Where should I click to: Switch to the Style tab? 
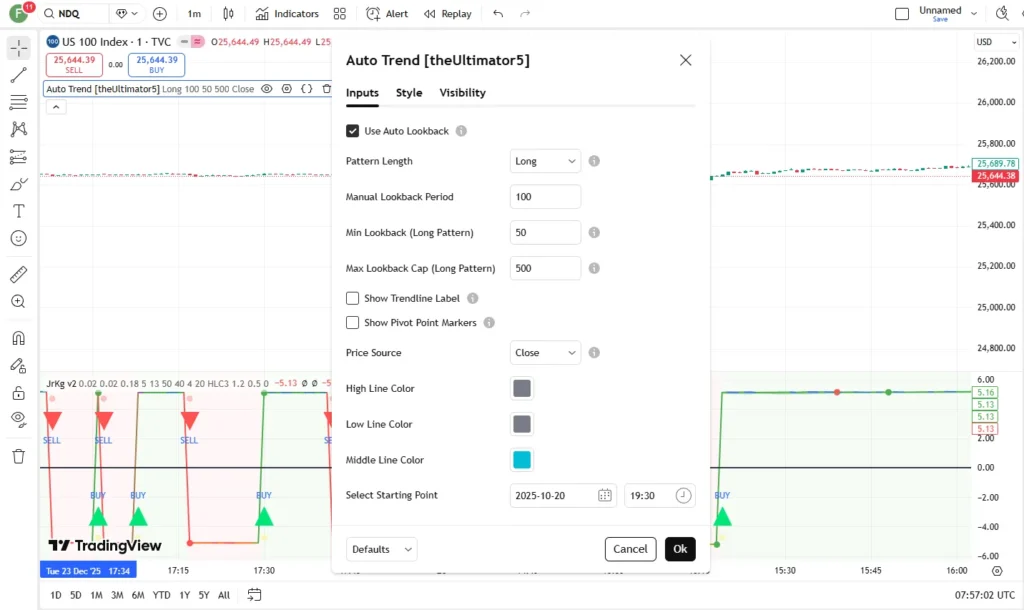click(x=409, y=93)
